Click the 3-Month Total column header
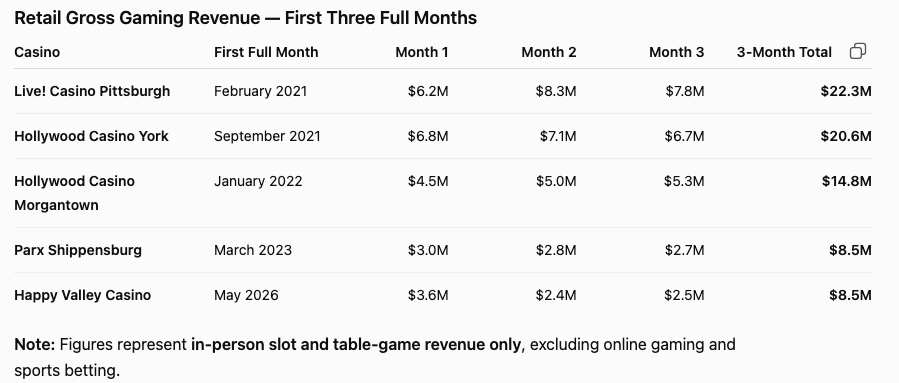The height and width of the screenshot is (383, 899). click(784, 52)
